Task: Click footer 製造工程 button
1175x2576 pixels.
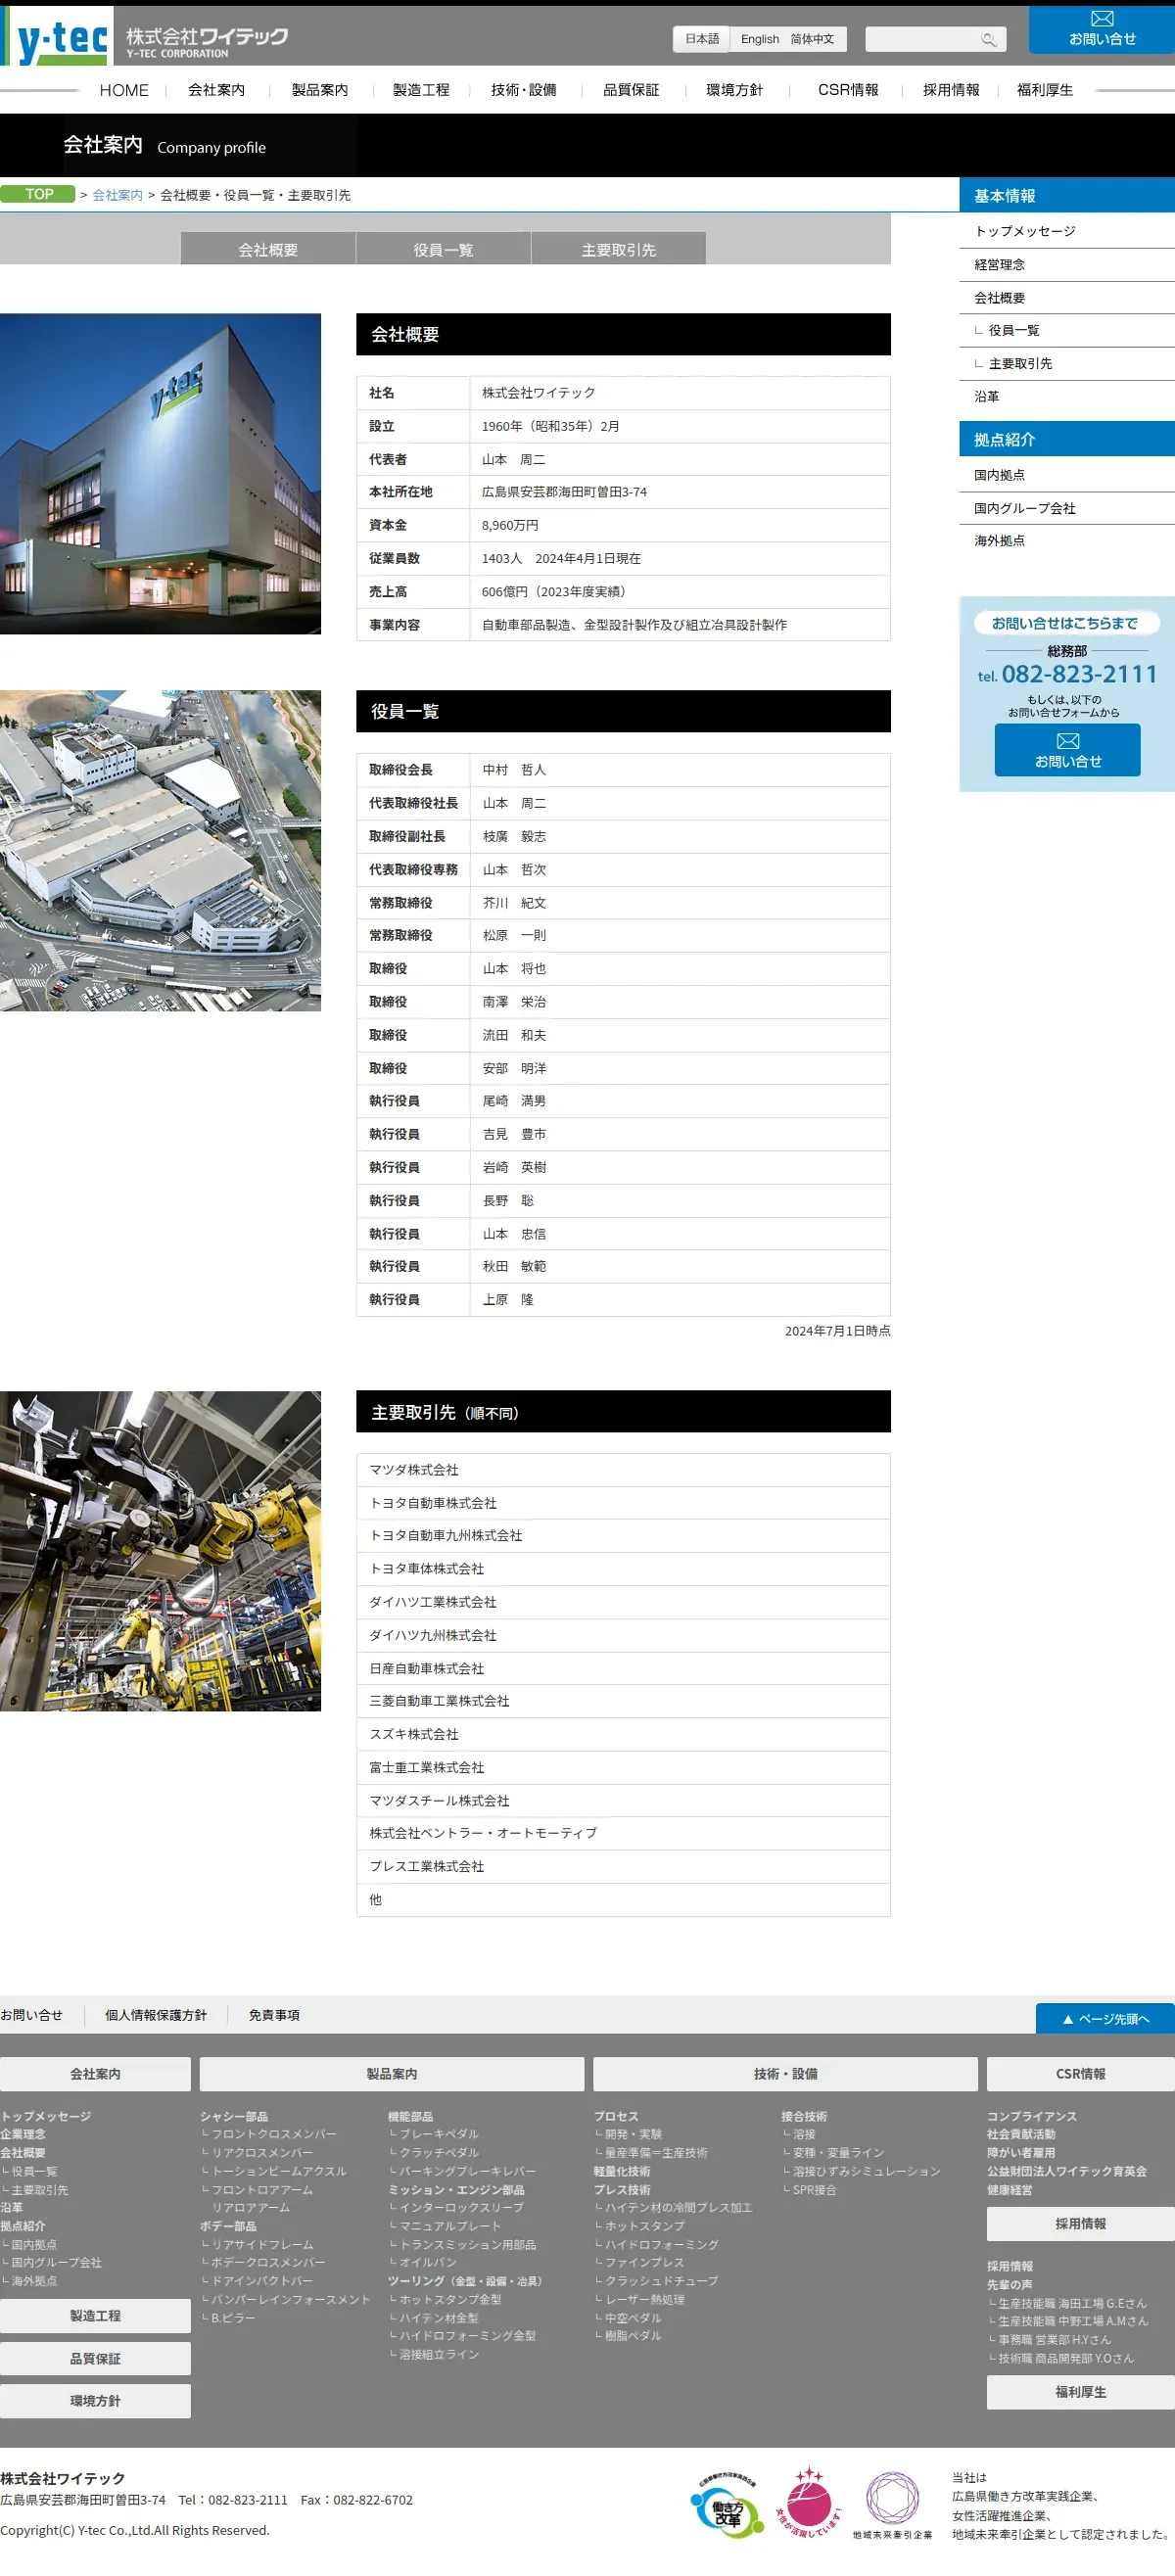Action: (x=95, y=2316)
